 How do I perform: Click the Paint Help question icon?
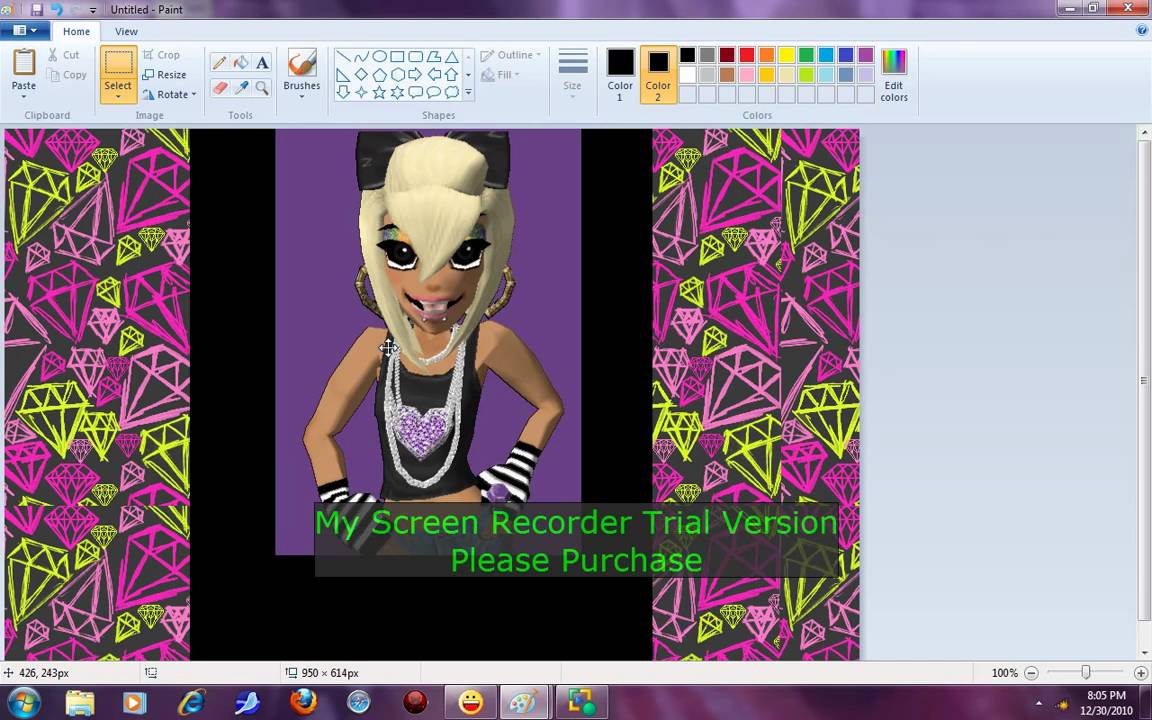1142,31
